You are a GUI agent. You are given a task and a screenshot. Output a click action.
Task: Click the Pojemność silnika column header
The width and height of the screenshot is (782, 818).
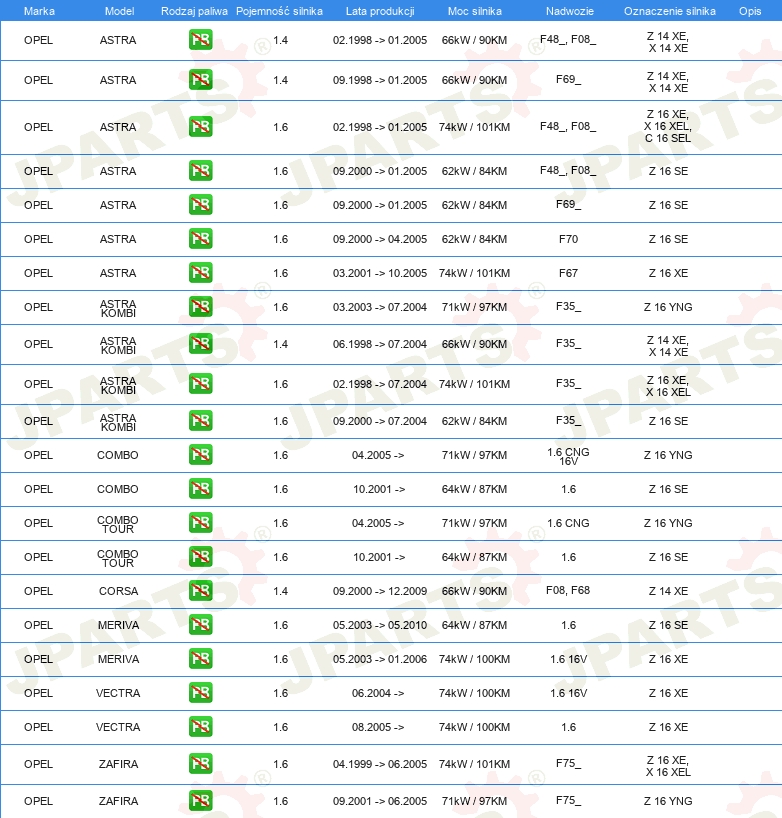point(279,11)
